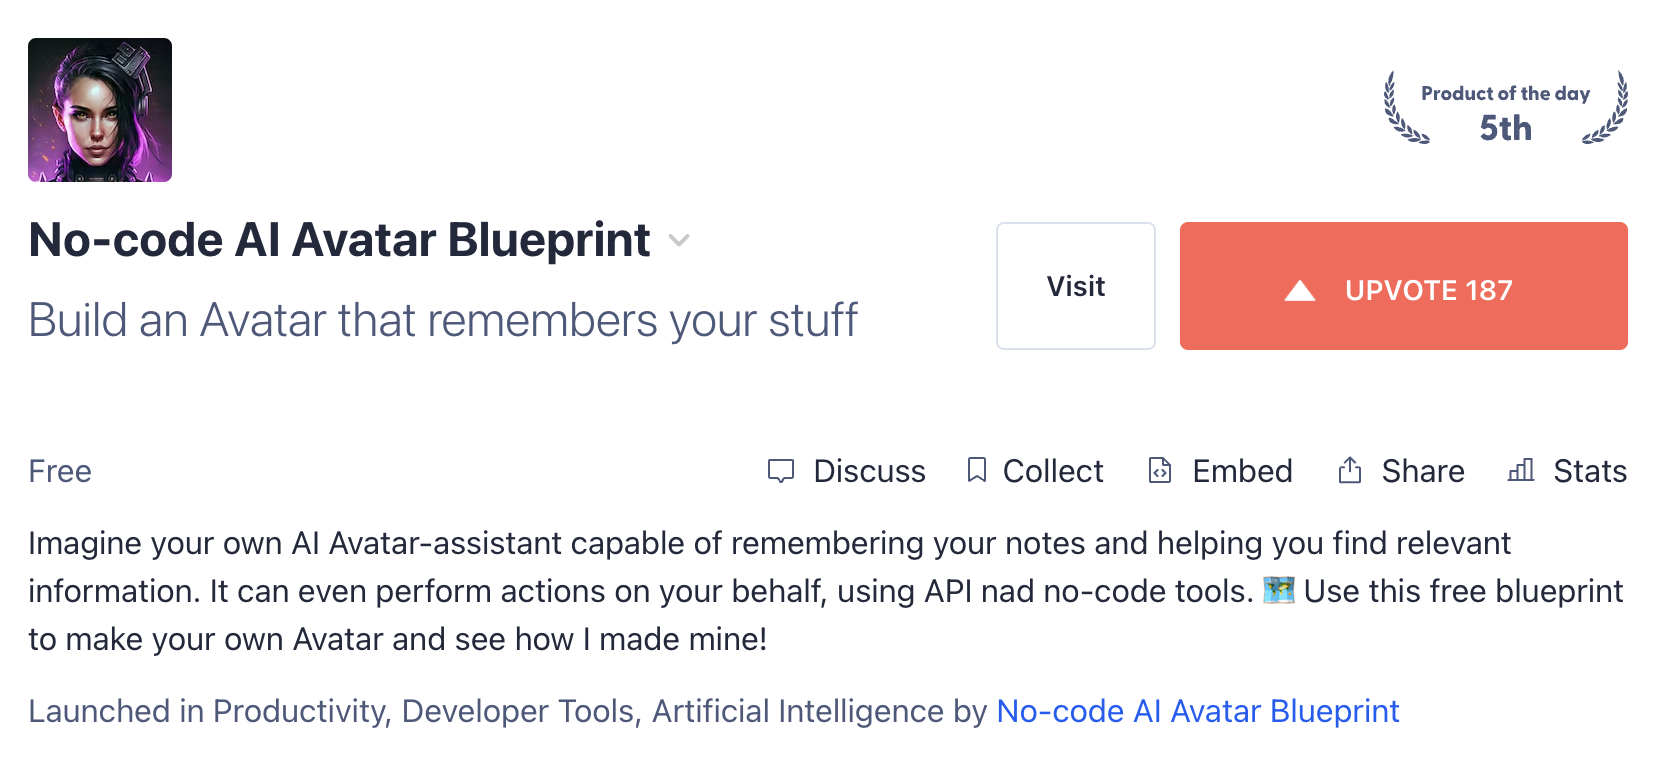The height and width of the screenshot is (780, 1668).
Task: Select the Share text label
Action: tap(1422, 471)
